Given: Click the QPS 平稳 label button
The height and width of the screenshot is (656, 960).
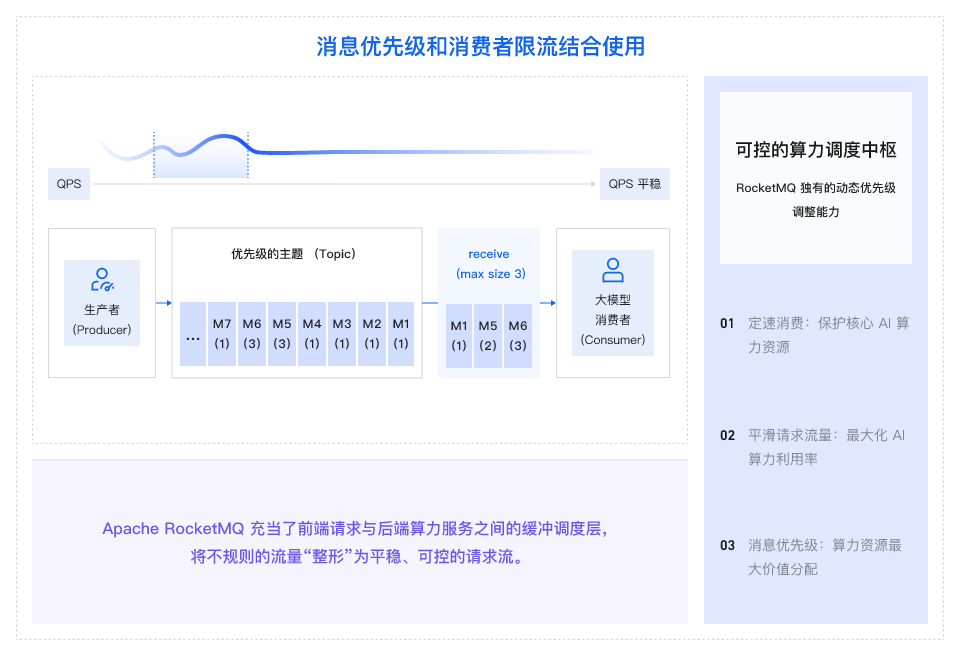Looking at the screenshot, I should pyautogui.click(x=634, y=183).
